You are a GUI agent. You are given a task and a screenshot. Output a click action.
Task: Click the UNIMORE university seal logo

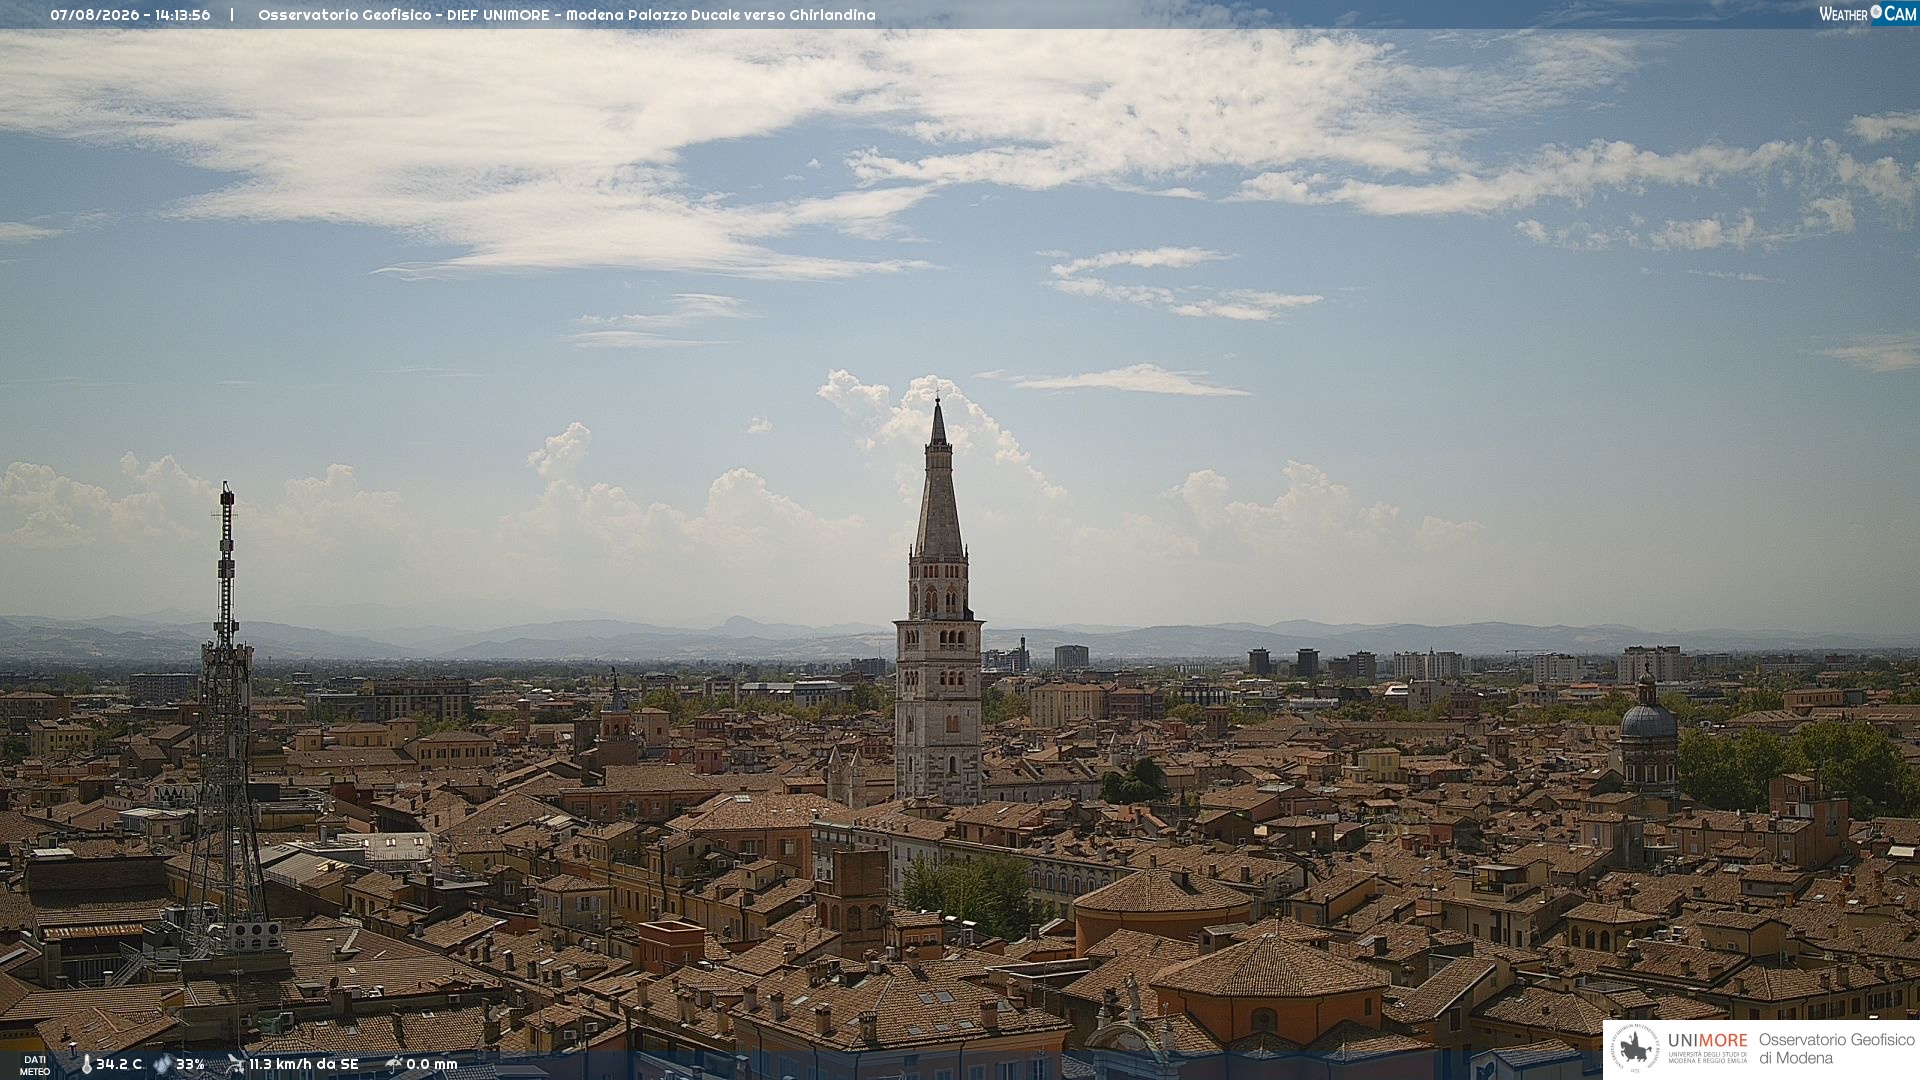click(1634, 1049)
